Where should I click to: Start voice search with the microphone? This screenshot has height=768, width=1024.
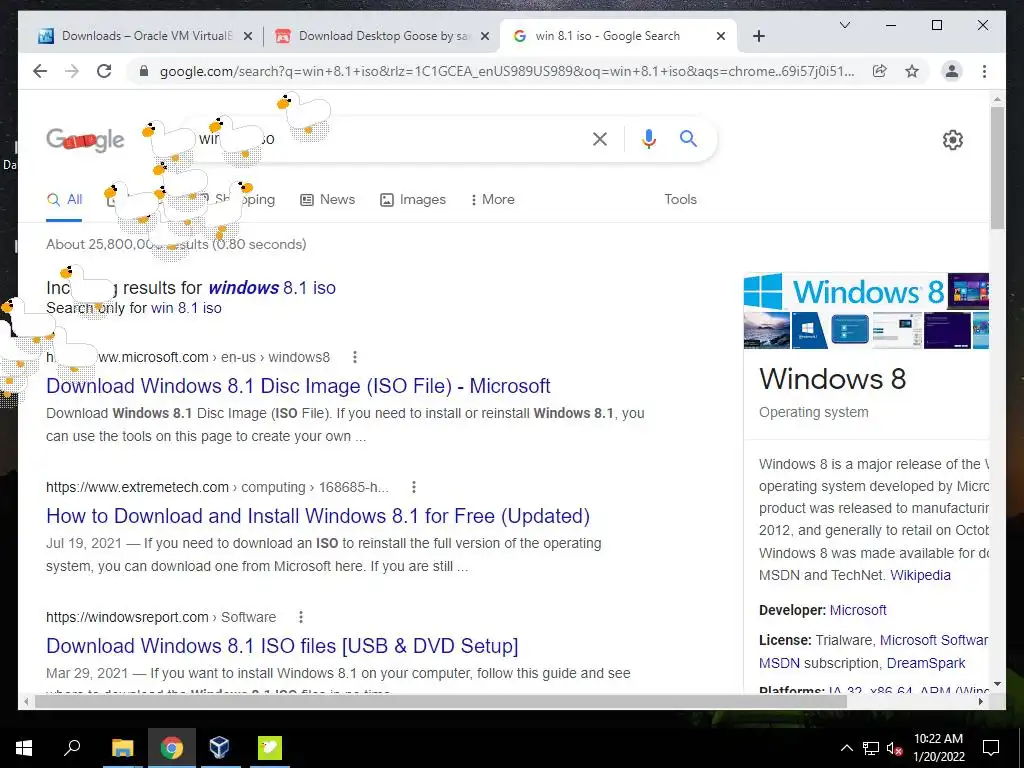648,138
